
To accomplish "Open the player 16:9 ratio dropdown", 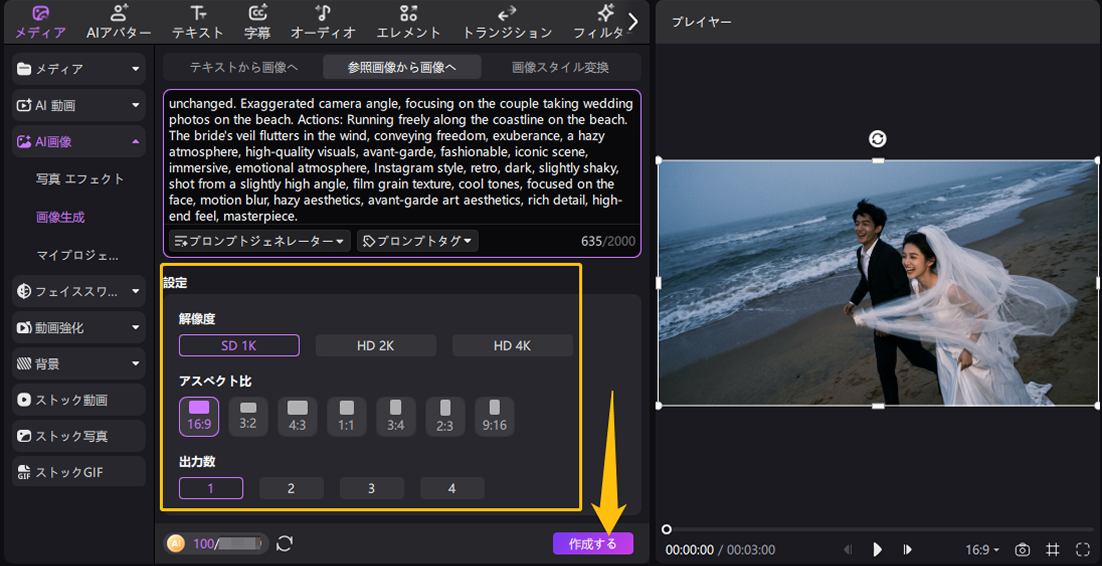I will pyautogui.click(x=982, y=550).
